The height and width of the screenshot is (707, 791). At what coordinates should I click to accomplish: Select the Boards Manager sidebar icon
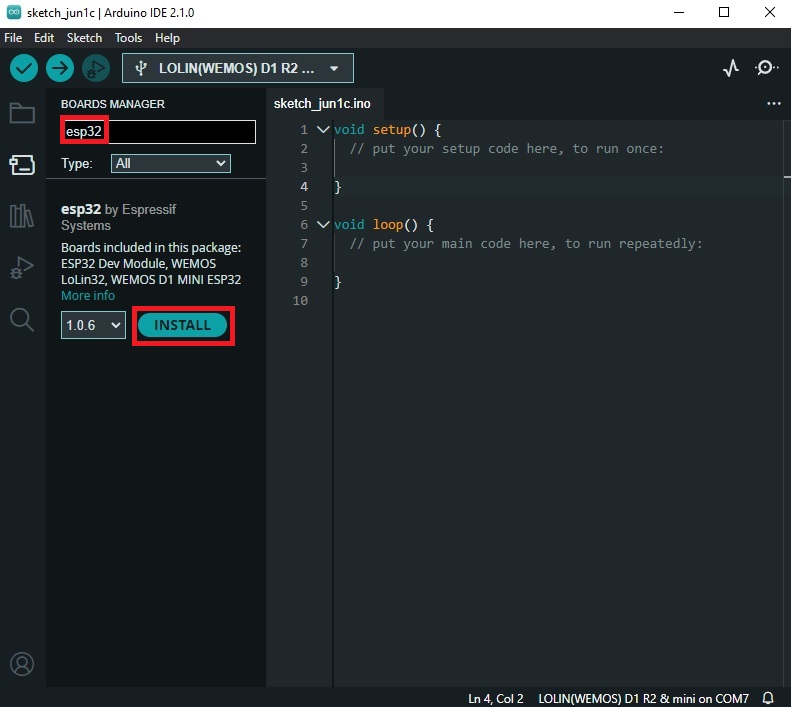click(x=22, y=165)
